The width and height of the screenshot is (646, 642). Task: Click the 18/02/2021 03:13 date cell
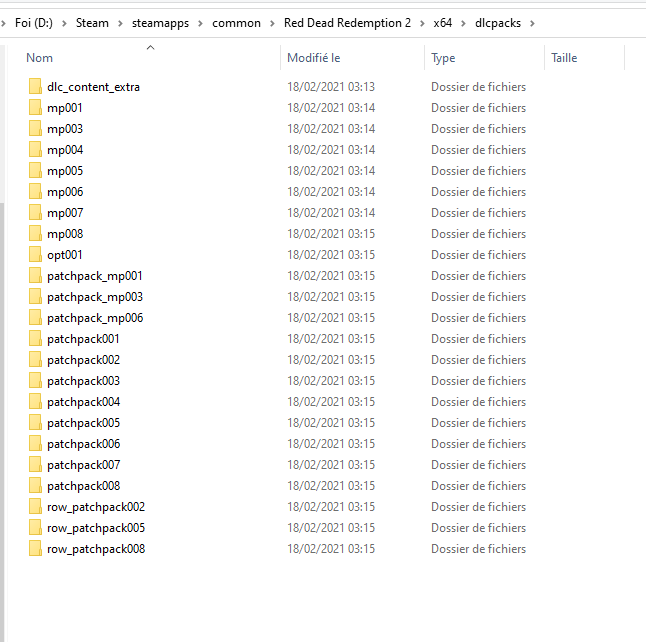coord(331,87)
